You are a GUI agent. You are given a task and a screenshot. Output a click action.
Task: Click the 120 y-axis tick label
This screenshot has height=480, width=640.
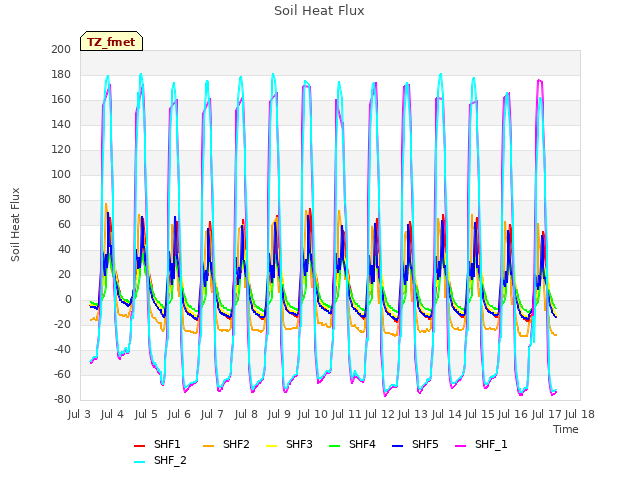61,149
